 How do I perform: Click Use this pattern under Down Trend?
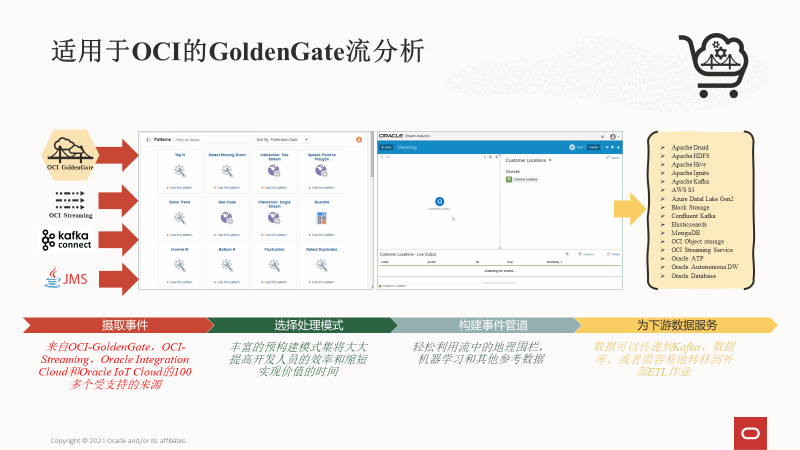(x=180, y=235)
